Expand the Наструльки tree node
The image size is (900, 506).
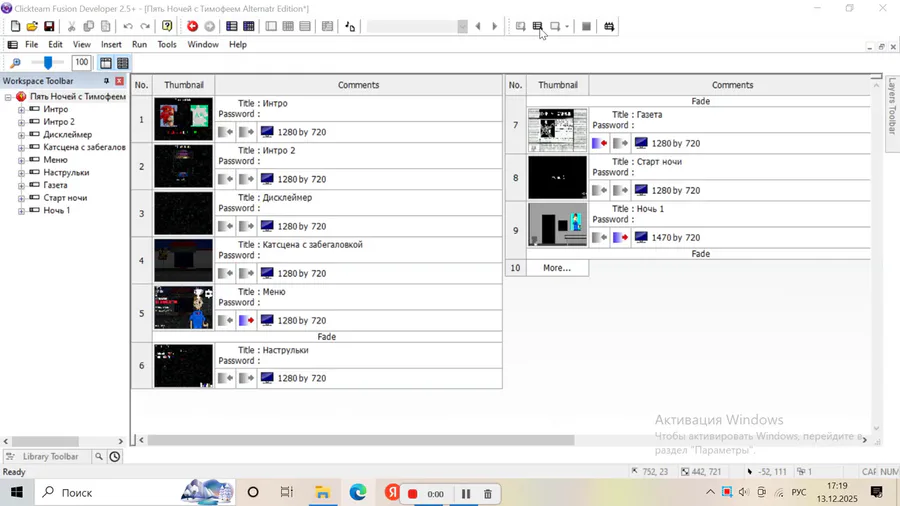21,173
